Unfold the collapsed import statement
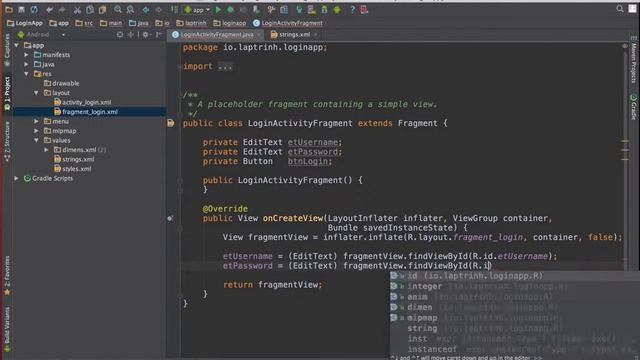Viewport: 640px width, 360px height. pos(225,67)
